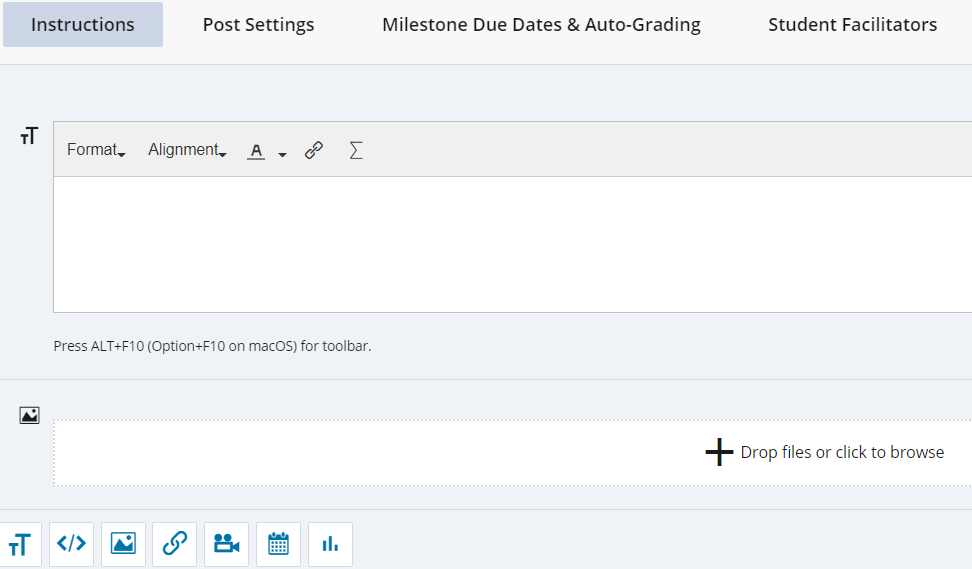Select the image block icon beside upload area
This screenshot has width=972, height=569.
(29, 415)
